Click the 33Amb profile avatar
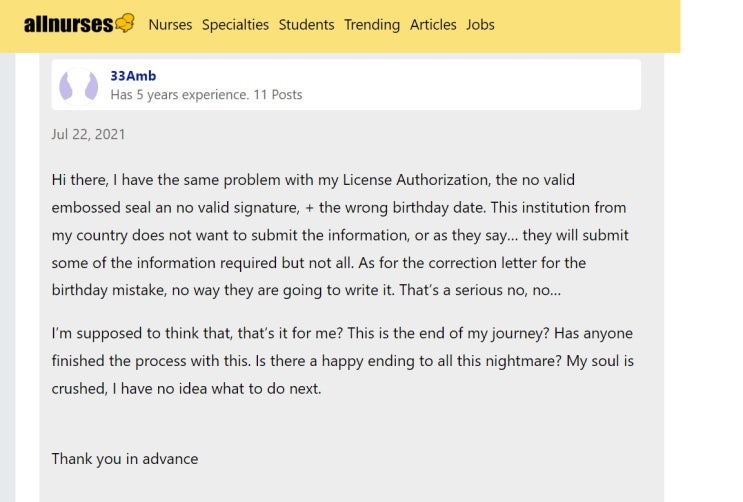 pos(78,85)
